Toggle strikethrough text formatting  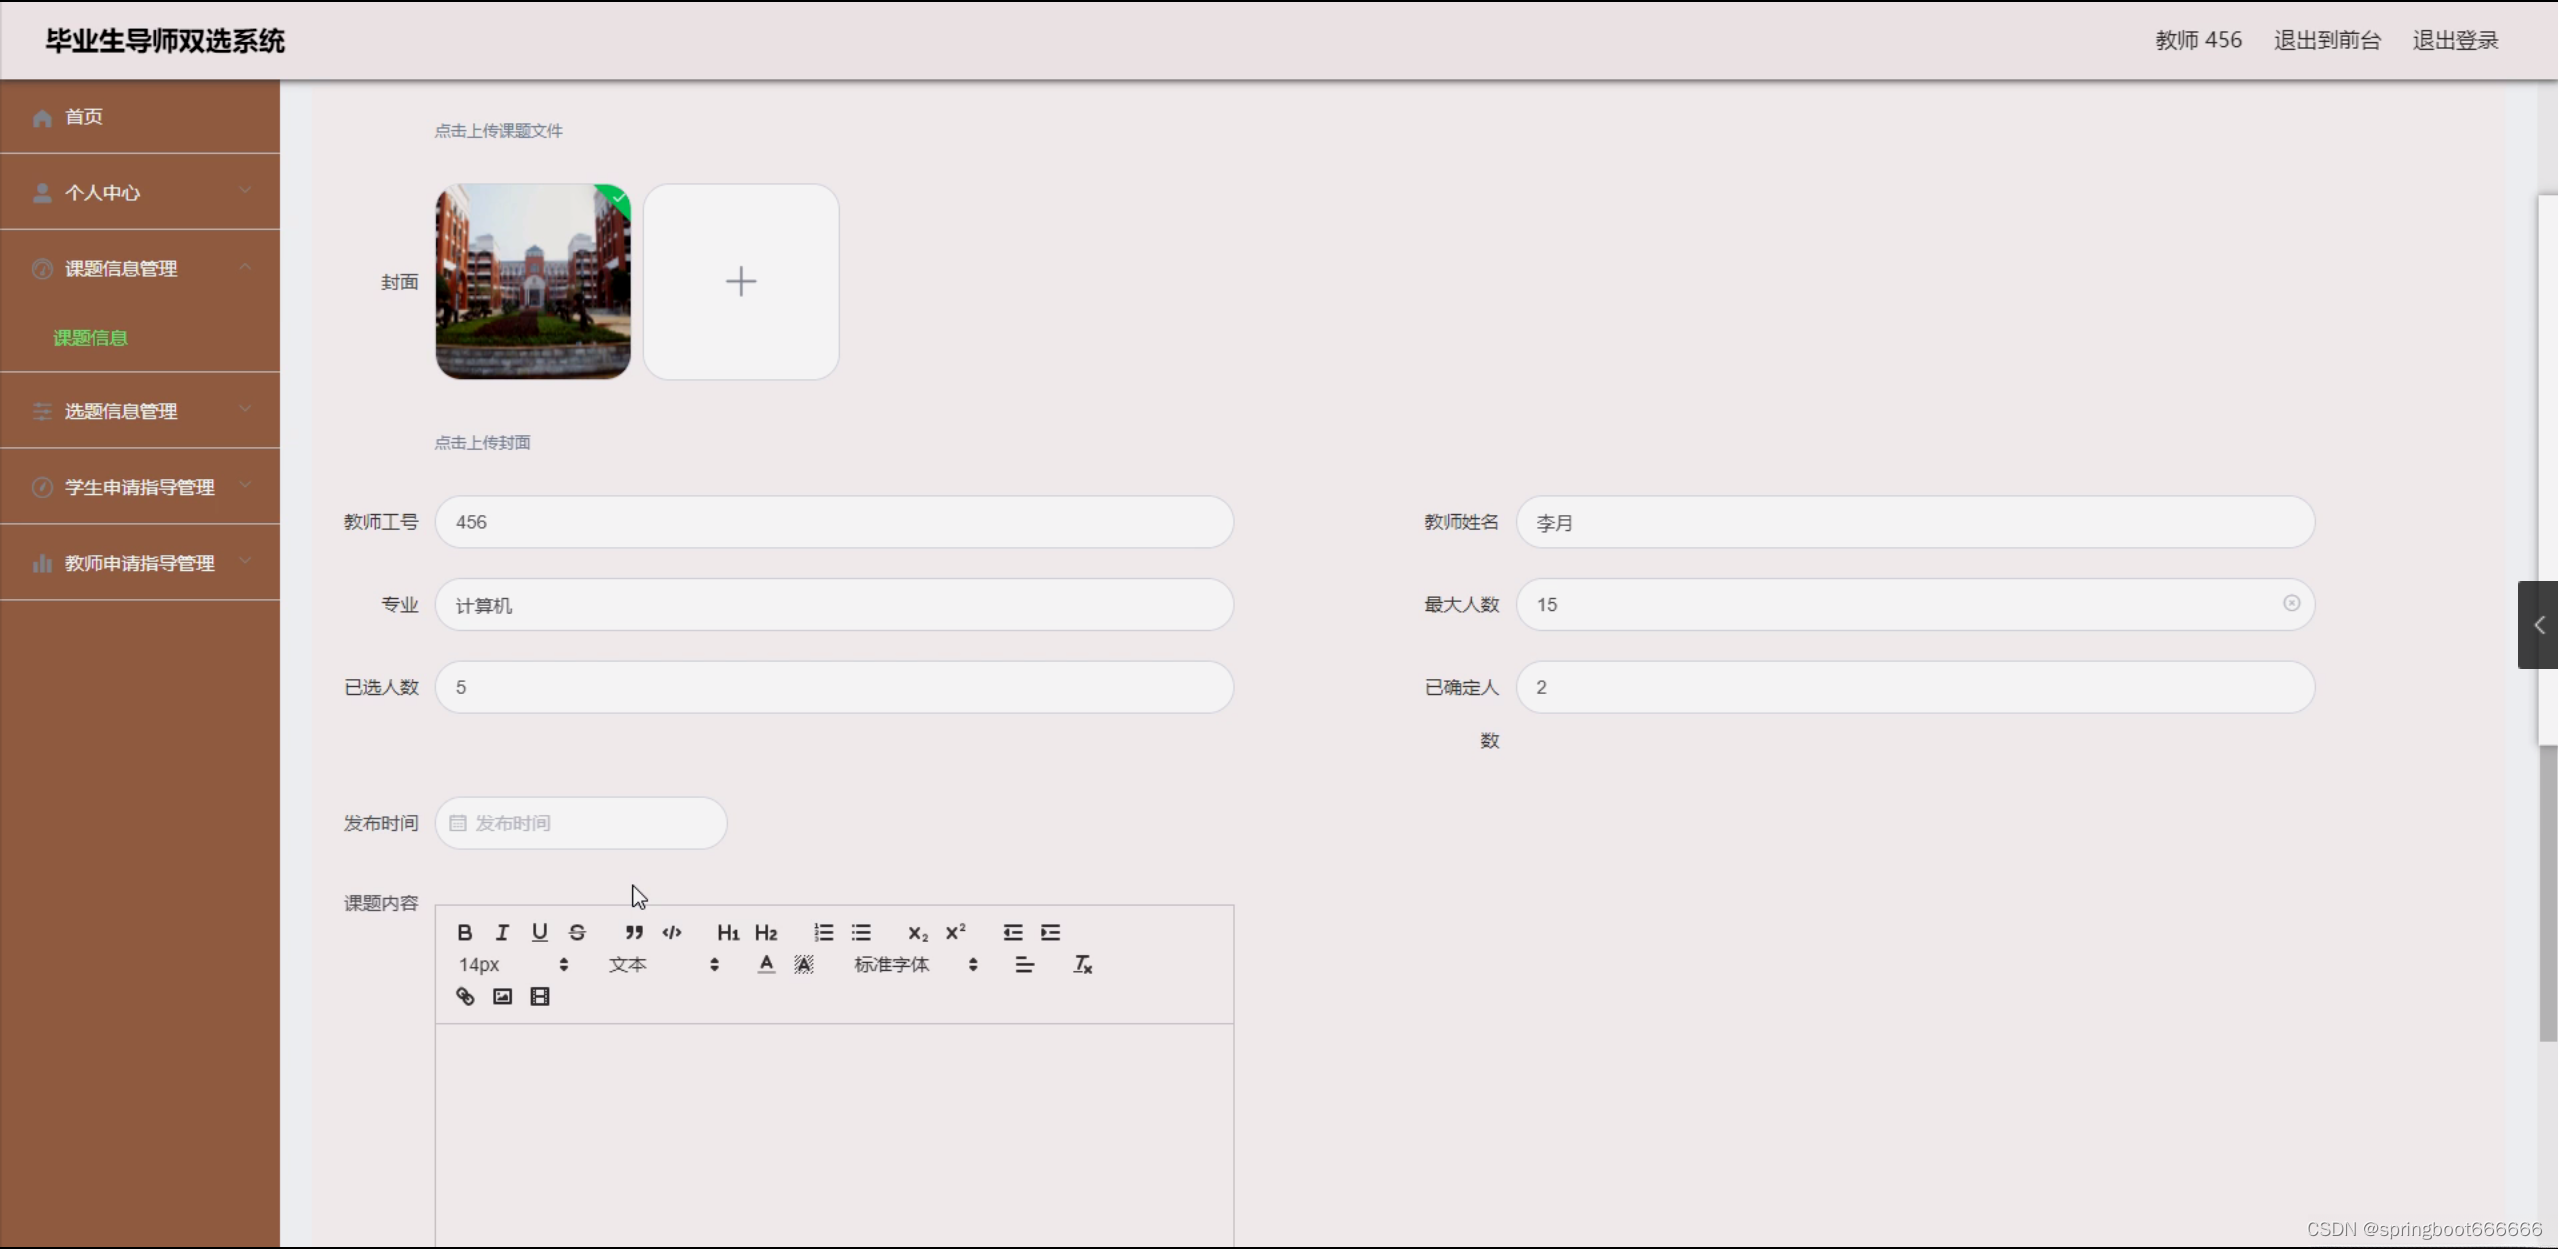click(577, 932)
